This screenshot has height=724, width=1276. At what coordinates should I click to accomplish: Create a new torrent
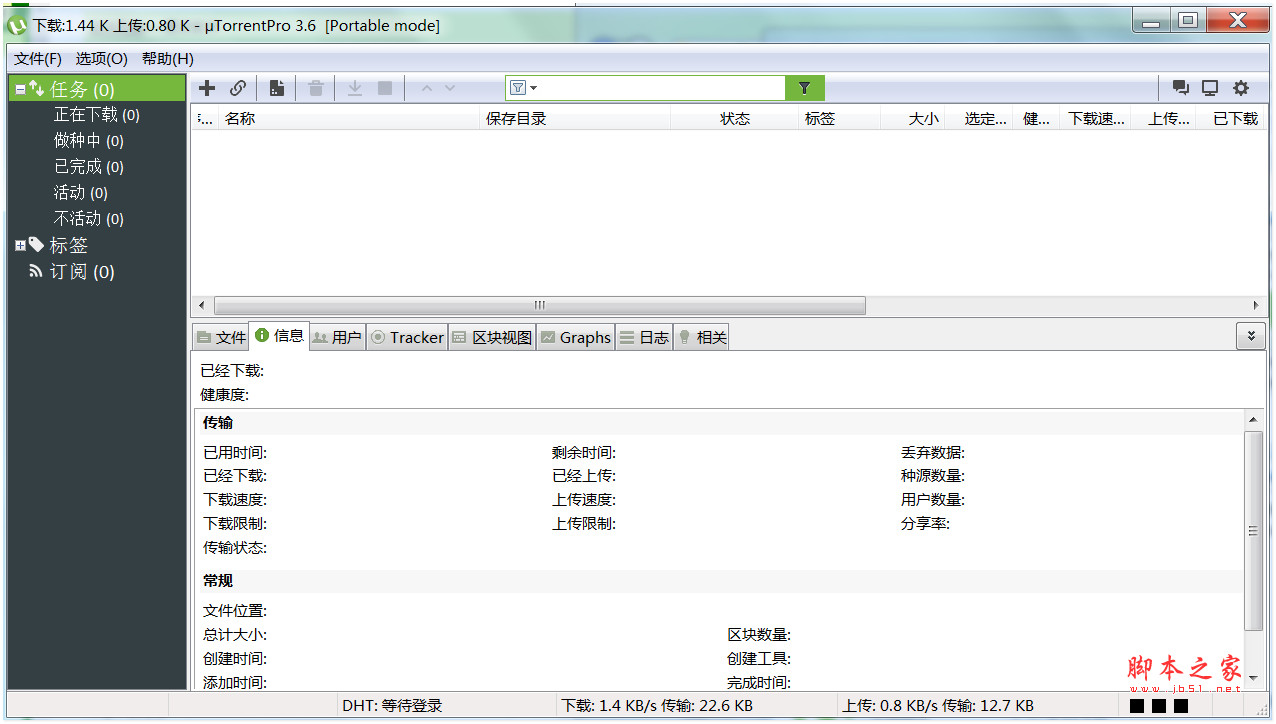click(x=276, y=88)
